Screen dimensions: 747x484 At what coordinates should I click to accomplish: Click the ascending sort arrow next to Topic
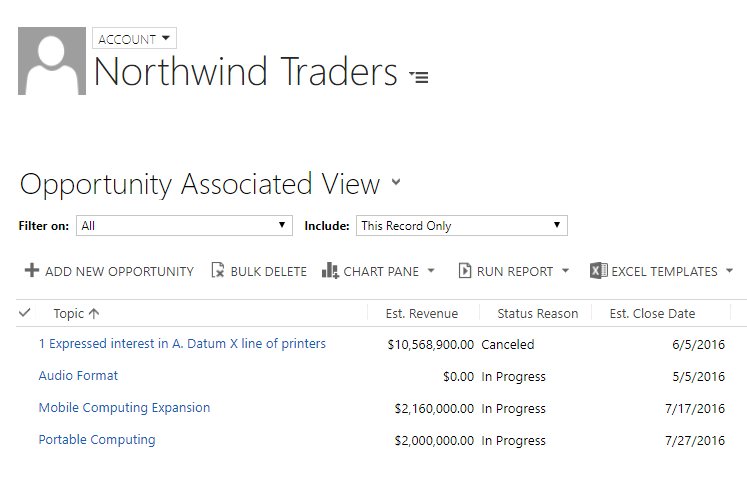pos(94,313)
